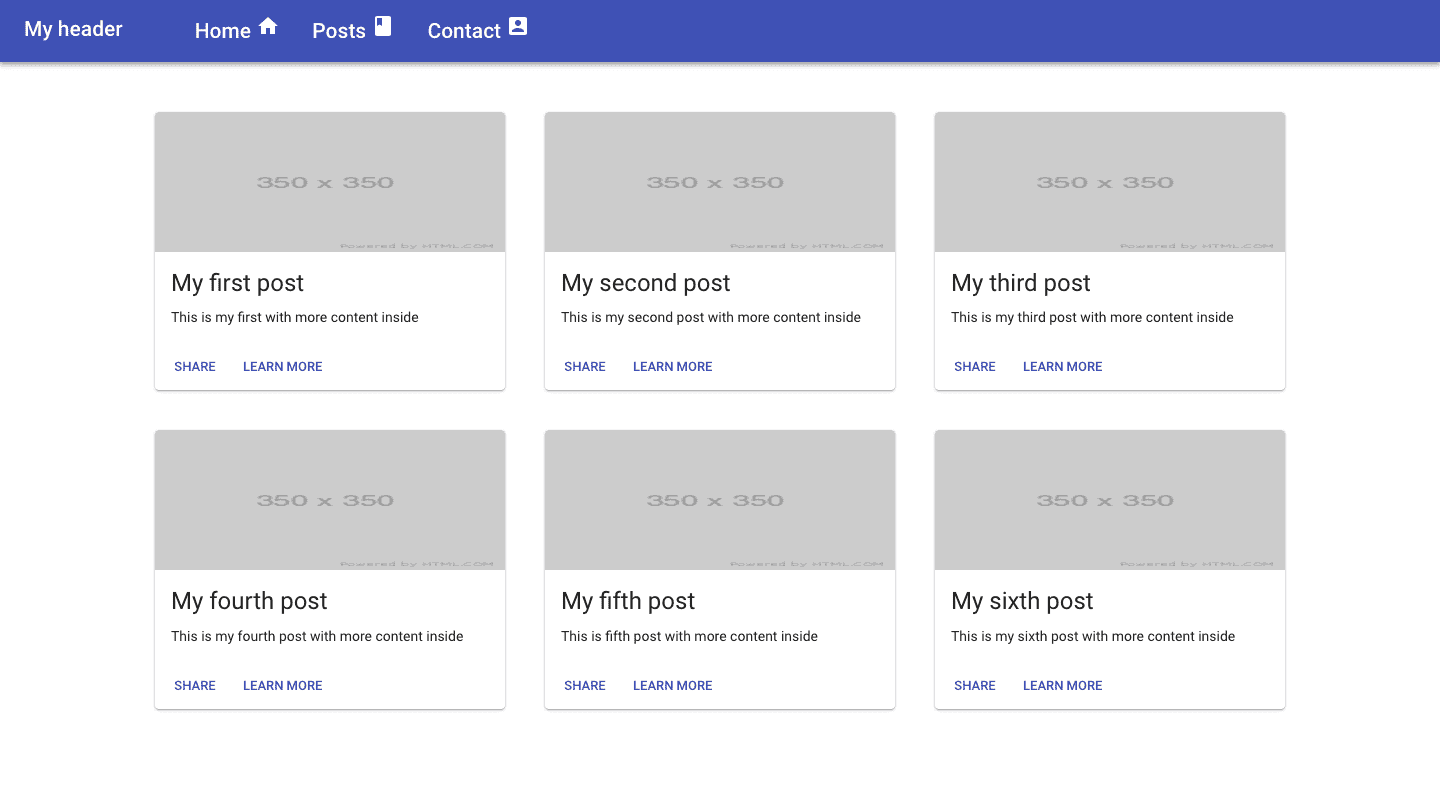The image size is (1440, 785).
Task: Open the Posts navigation item
Action: click(x=339, y=31)
